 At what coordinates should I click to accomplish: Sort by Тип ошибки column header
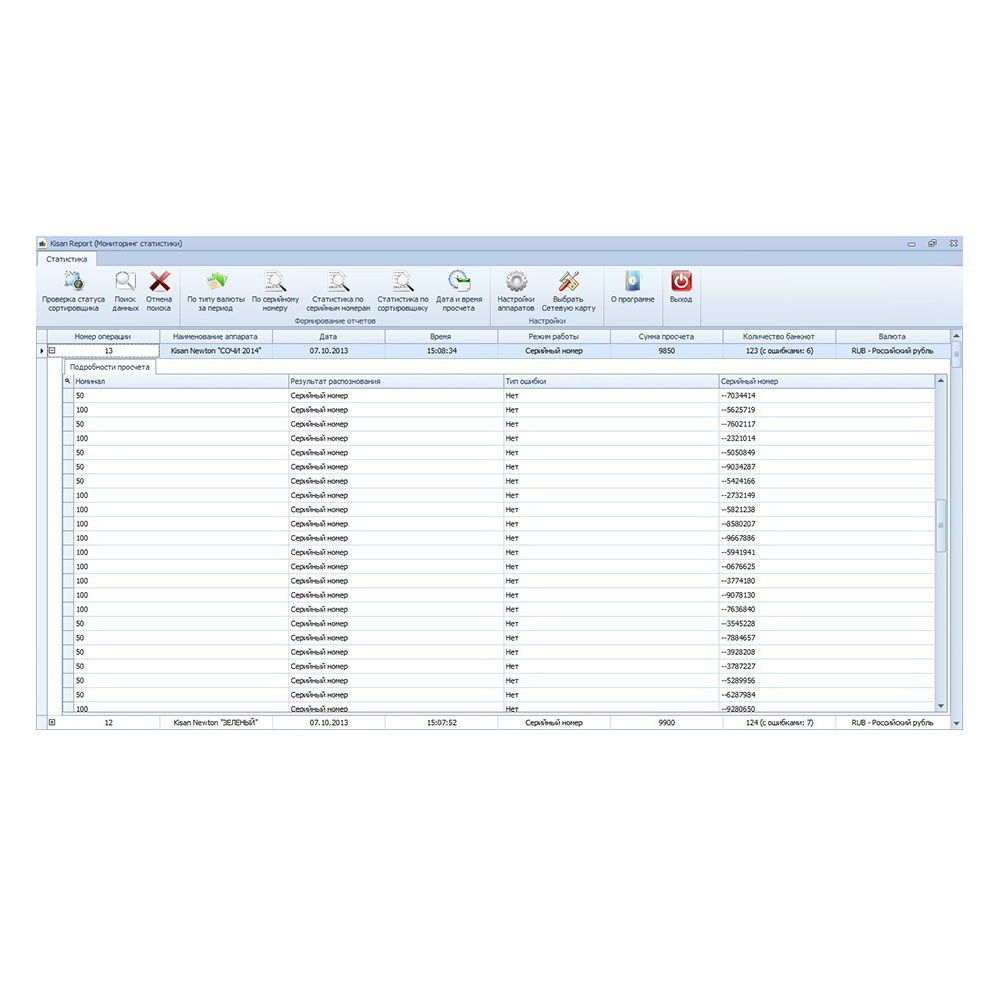pyautogui.click(x=611, y=381)
